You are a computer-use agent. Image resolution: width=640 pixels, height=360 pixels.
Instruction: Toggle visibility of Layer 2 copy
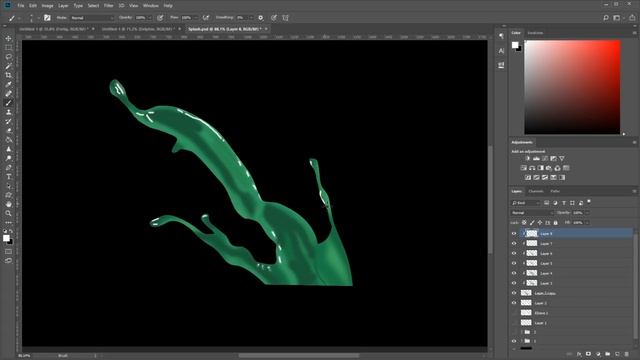coord(514,293)
